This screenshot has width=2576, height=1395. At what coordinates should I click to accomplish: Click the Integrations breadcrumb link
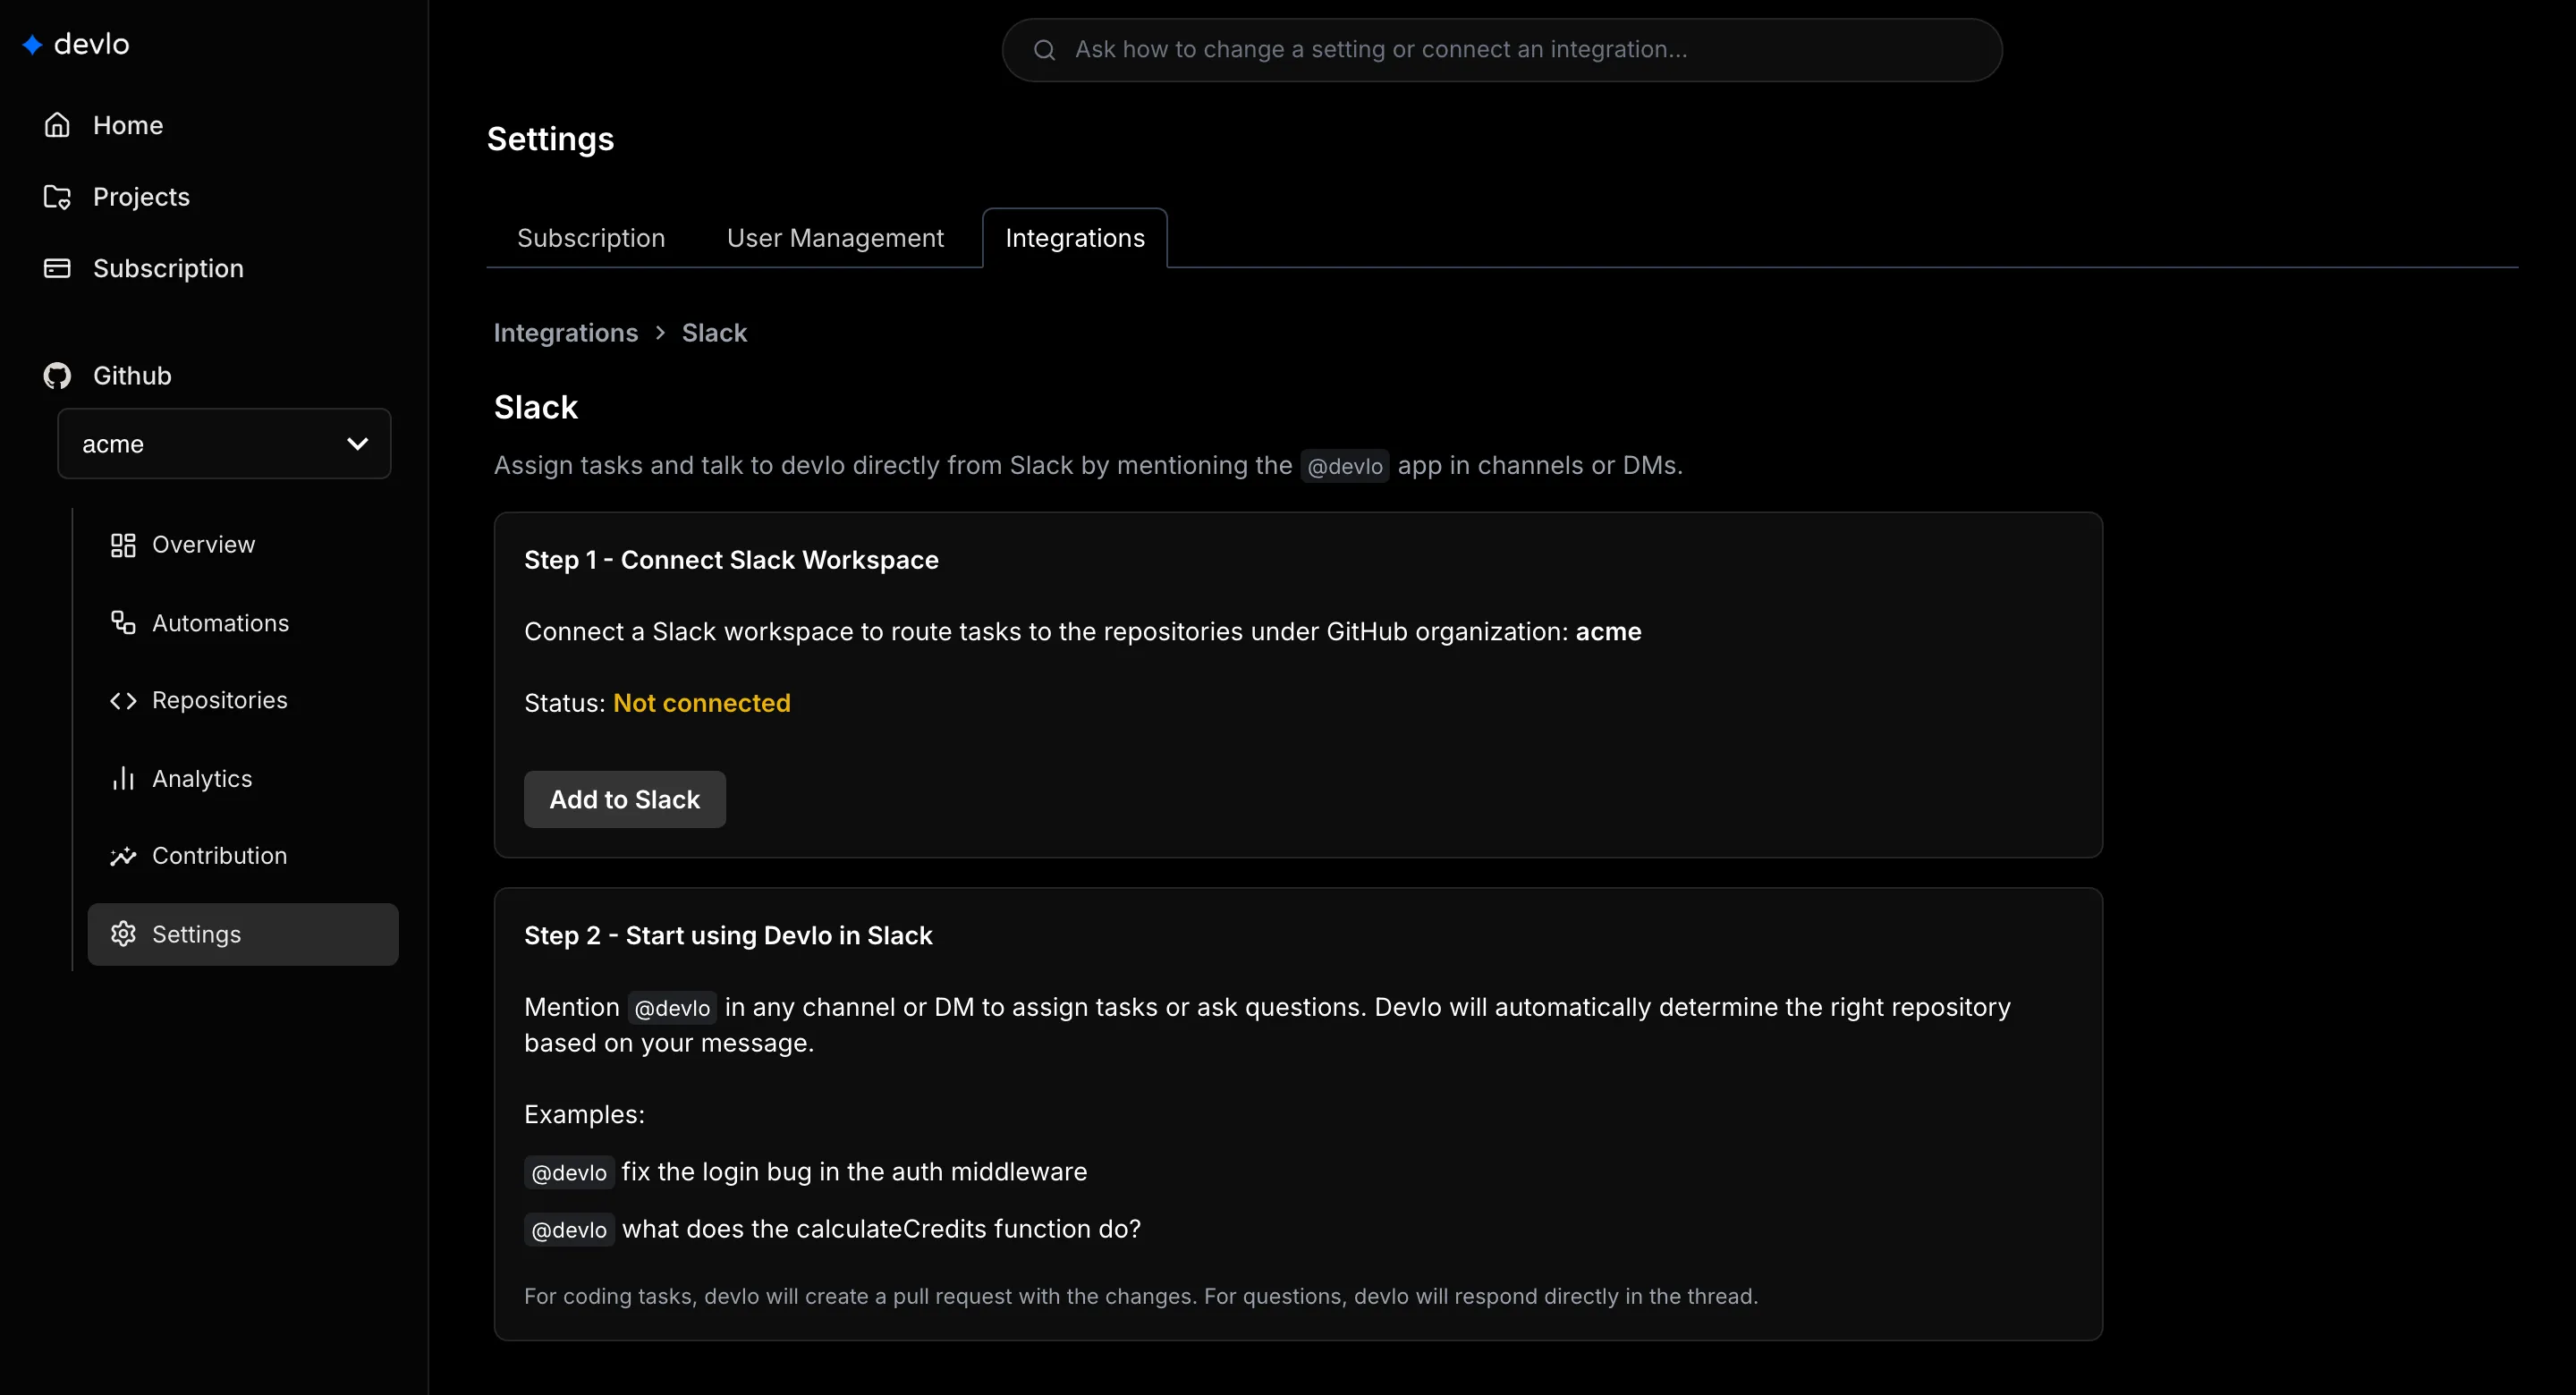point(566,333)
